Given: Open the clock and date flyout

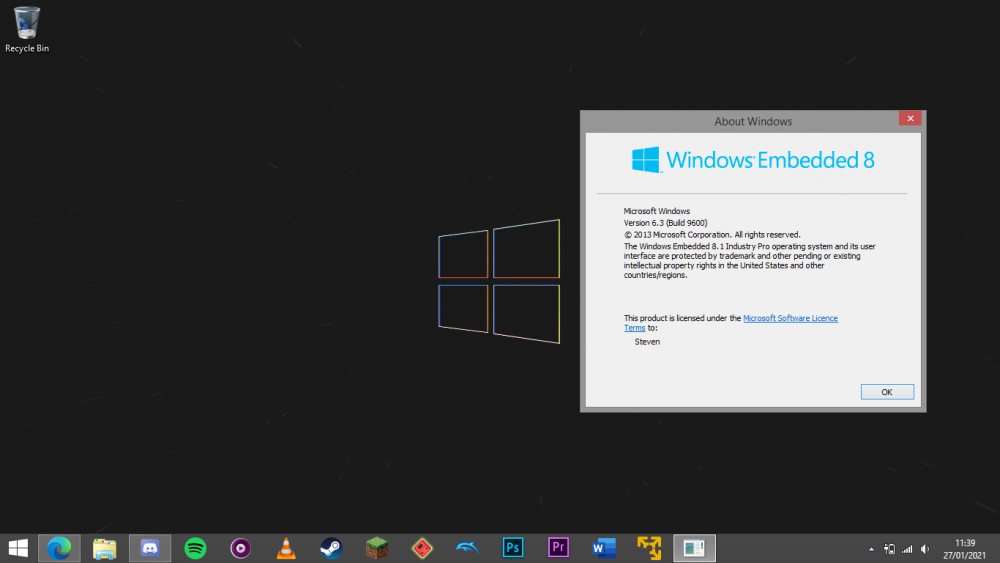Looking at the screenshot, I should click(964, 548).
